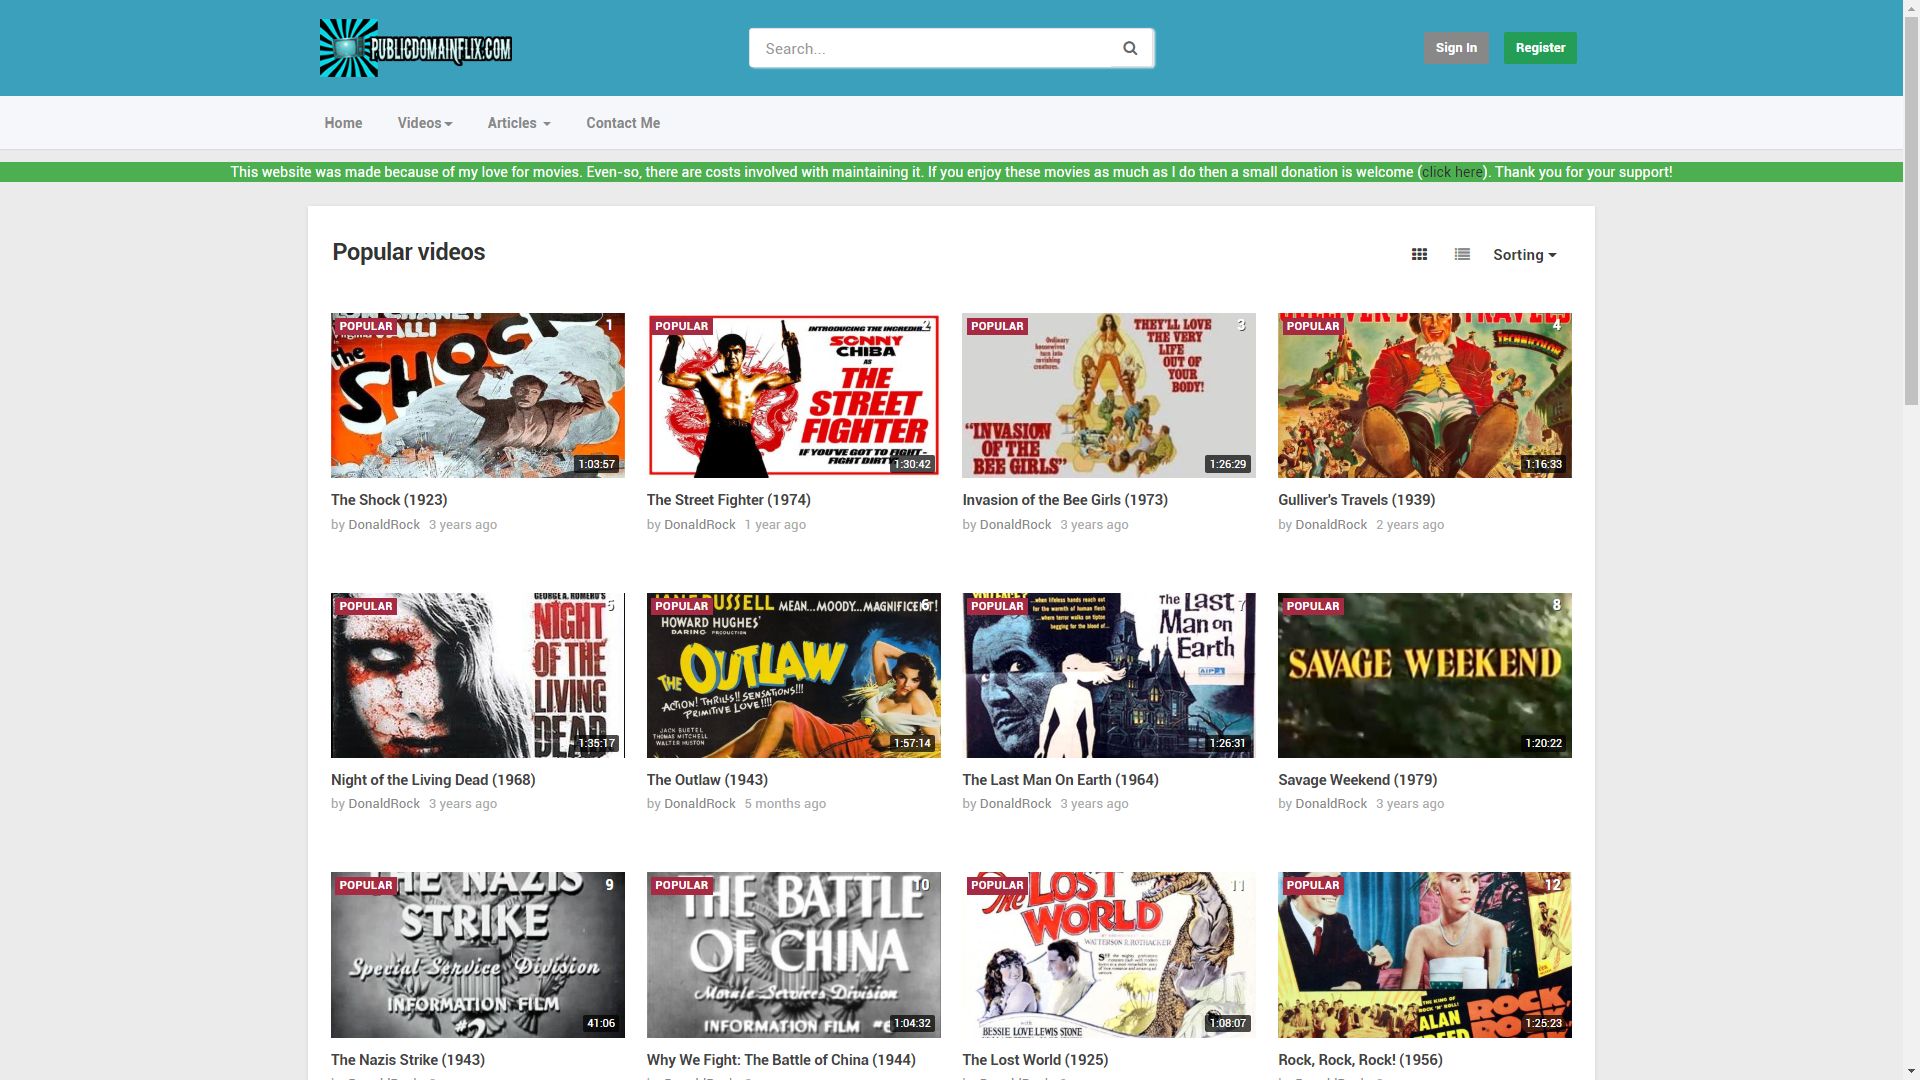This screenshot has height=1080, width=1920.
Task: Click title link The Outlaw (1943)
Action: point(707,780)
